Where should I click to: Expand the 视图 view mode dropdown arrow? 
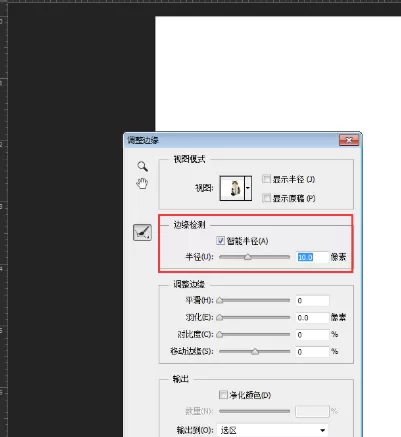pos(248,188)
